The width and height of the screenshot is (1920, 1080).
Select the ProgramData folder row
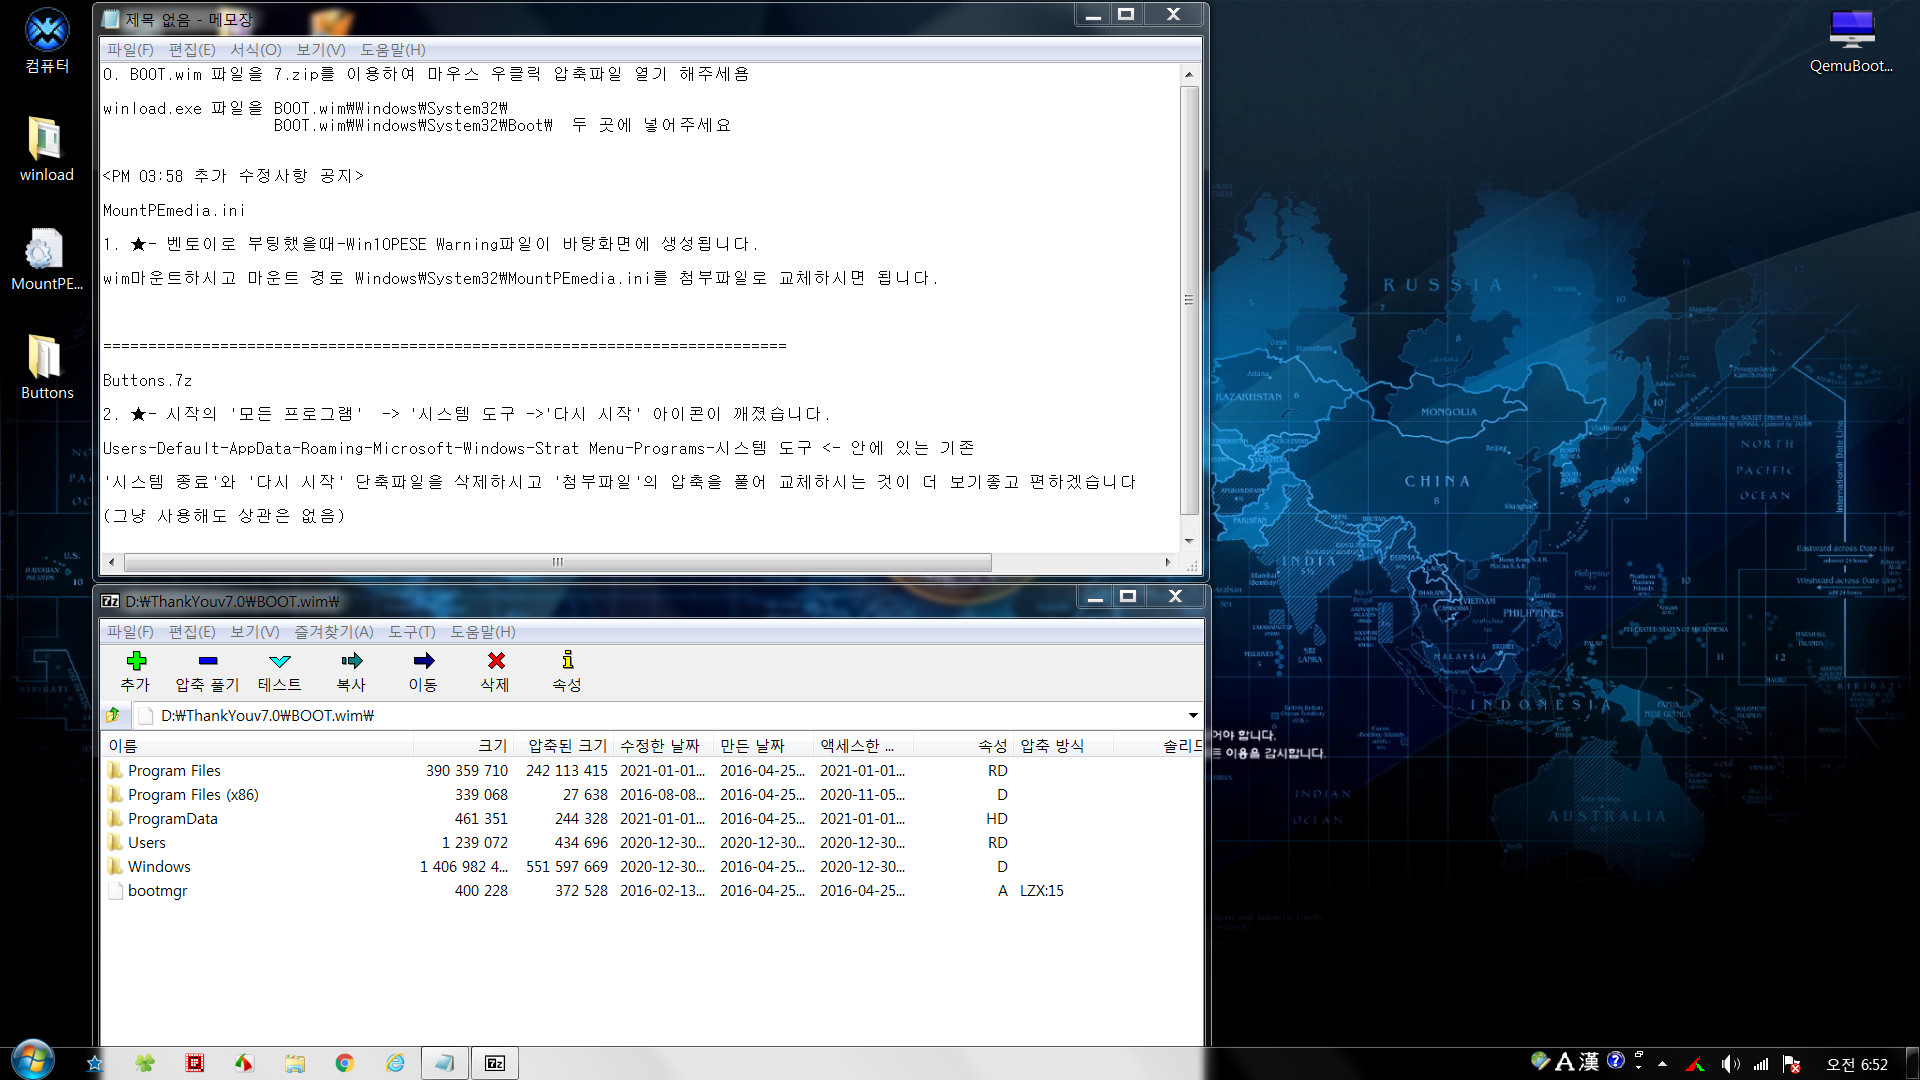tap(650, 818)
